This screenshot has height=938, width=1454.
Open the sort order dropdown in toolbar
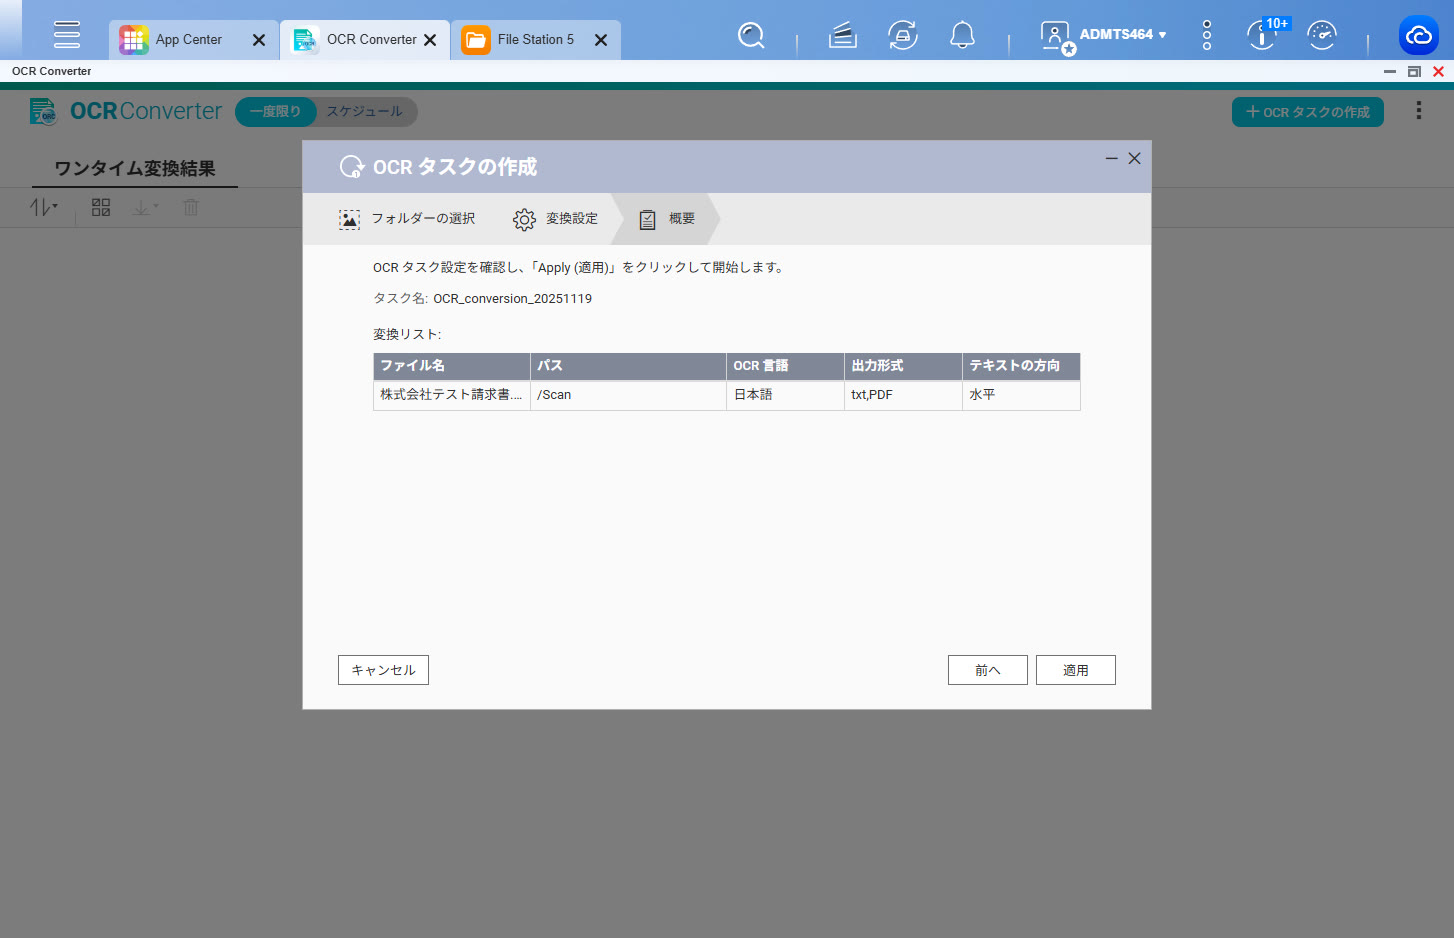pos(43,207)
